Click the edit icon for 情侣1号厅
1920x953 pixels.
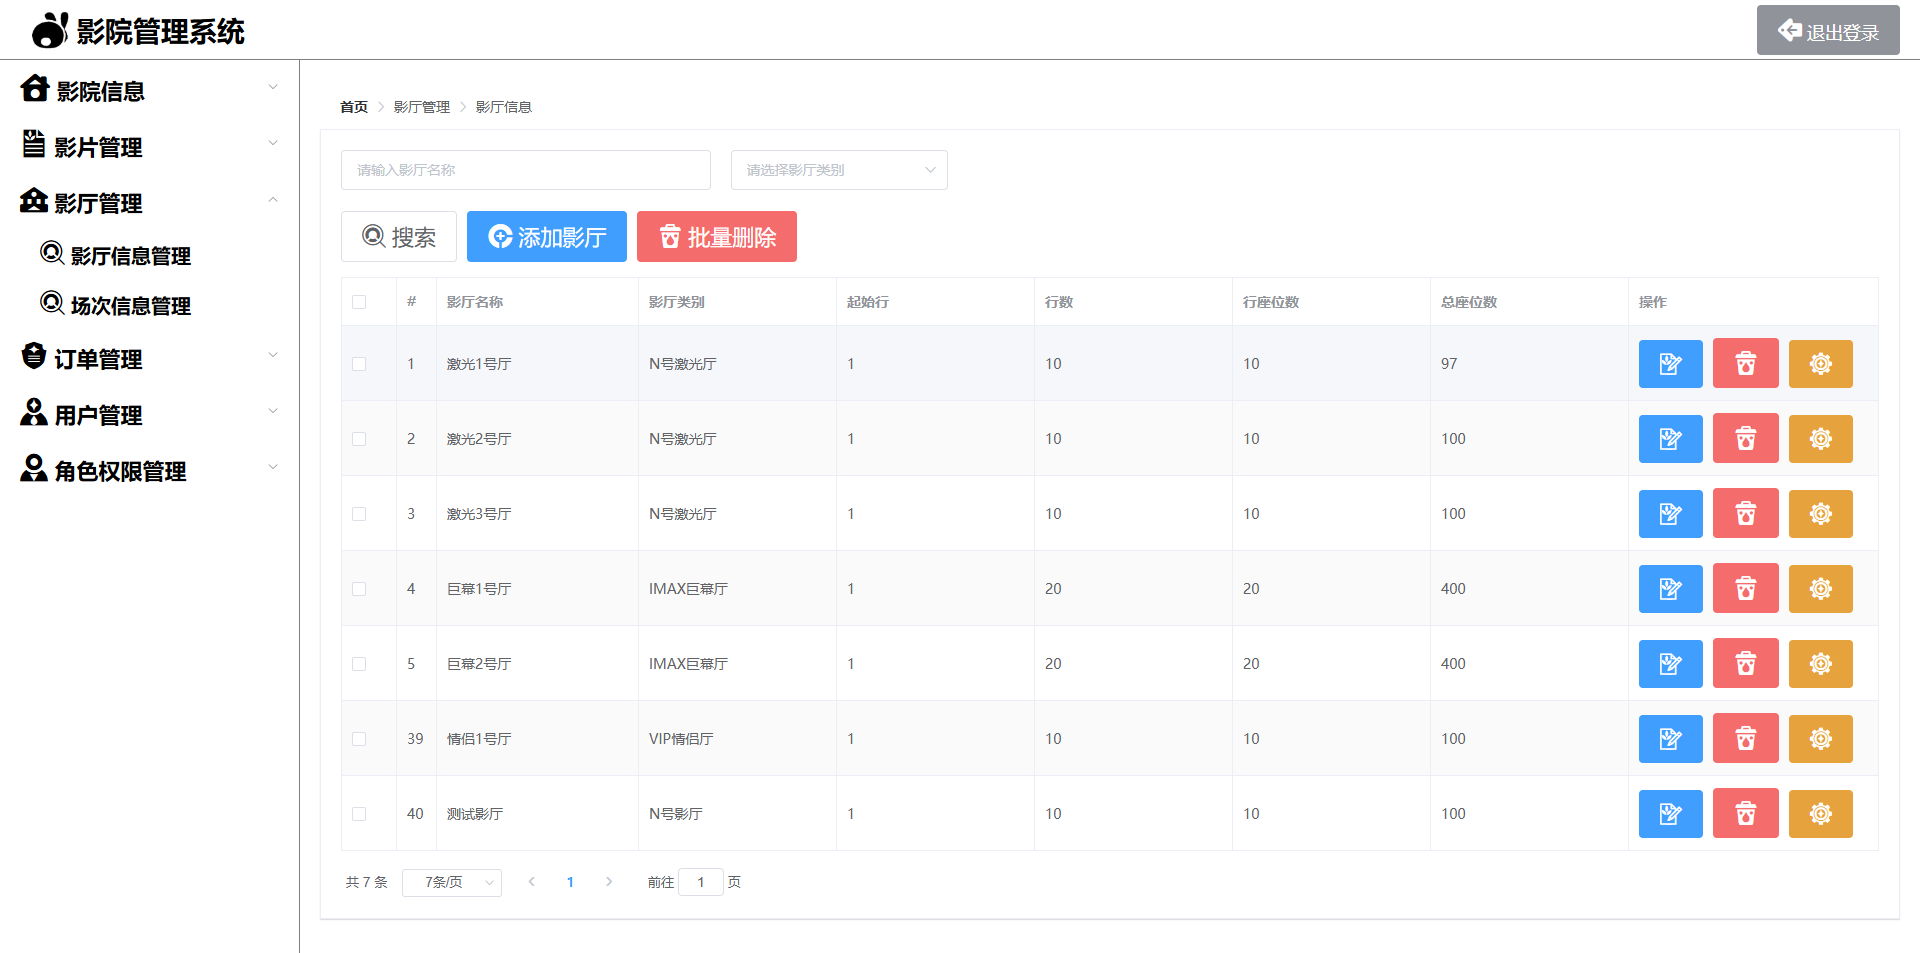point(1670,738)
